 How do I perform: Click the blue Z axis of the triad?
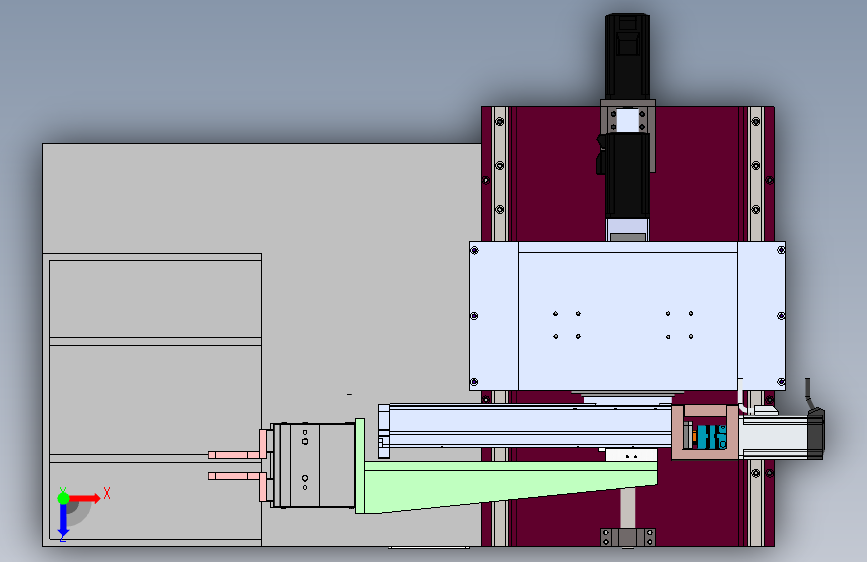[64, 520]
